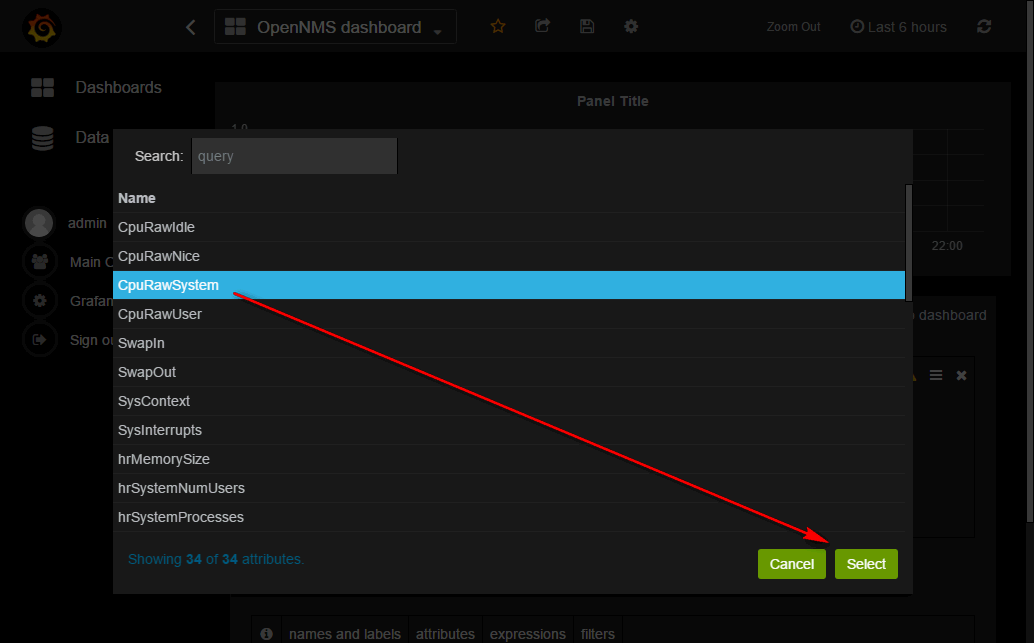Screen dimensions: 1034x643
Task: Select the SysContext attribute row
Action: tap(508, 401)
